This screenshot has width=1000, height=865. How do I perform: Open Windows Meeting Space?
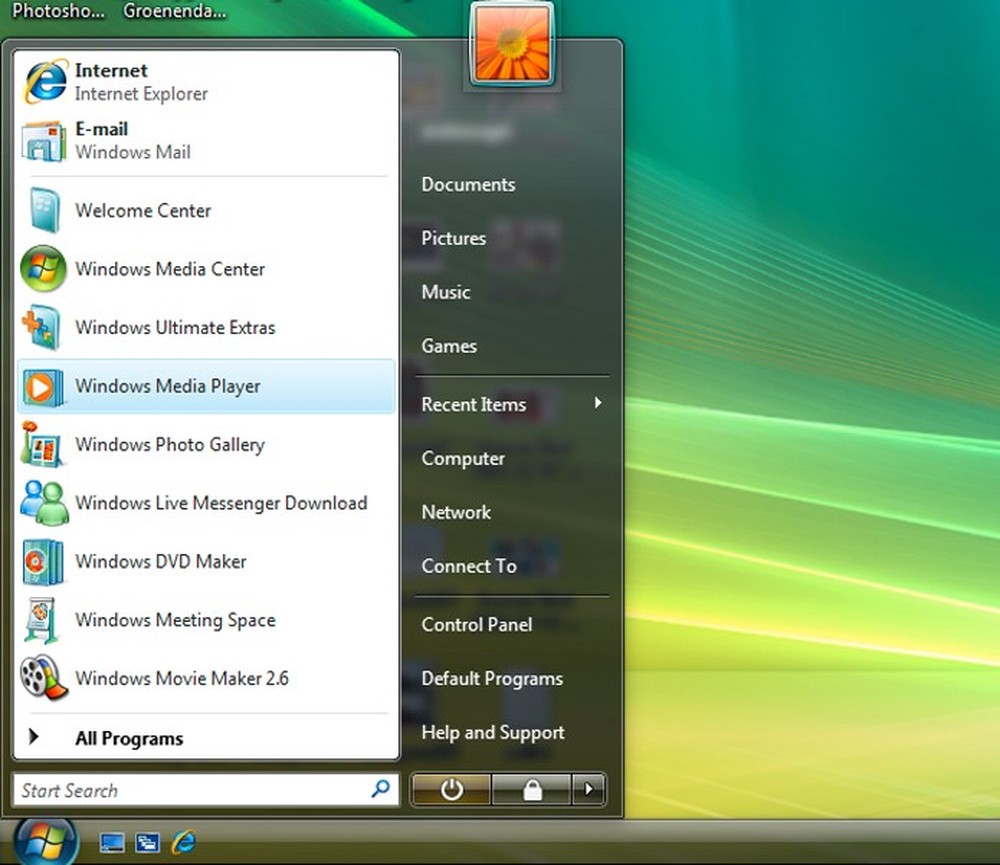[x=175, y=620]
